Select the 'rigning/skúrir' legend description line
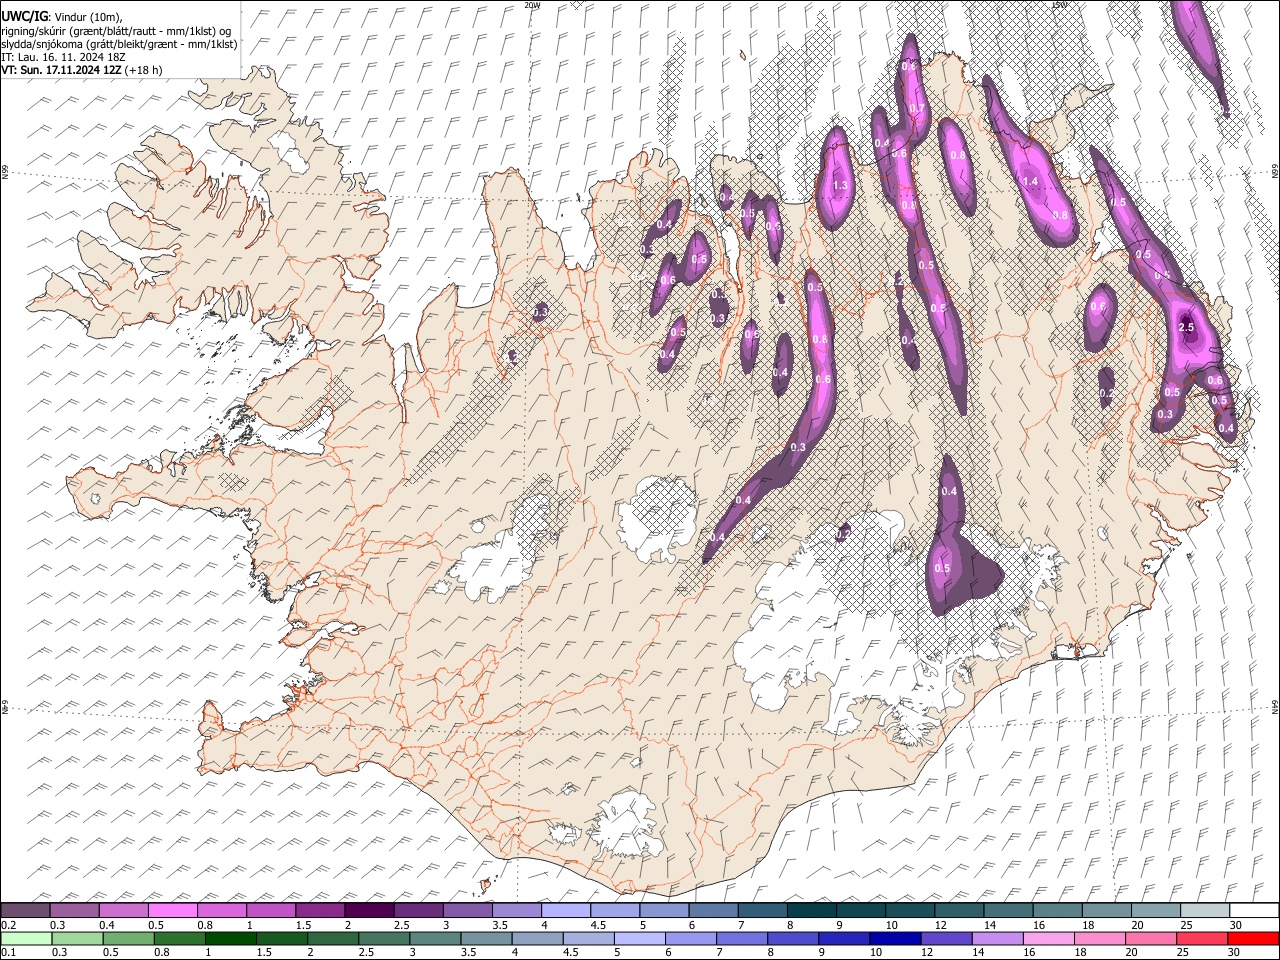Screen dimensions: 1280x960 coord(118,31)
